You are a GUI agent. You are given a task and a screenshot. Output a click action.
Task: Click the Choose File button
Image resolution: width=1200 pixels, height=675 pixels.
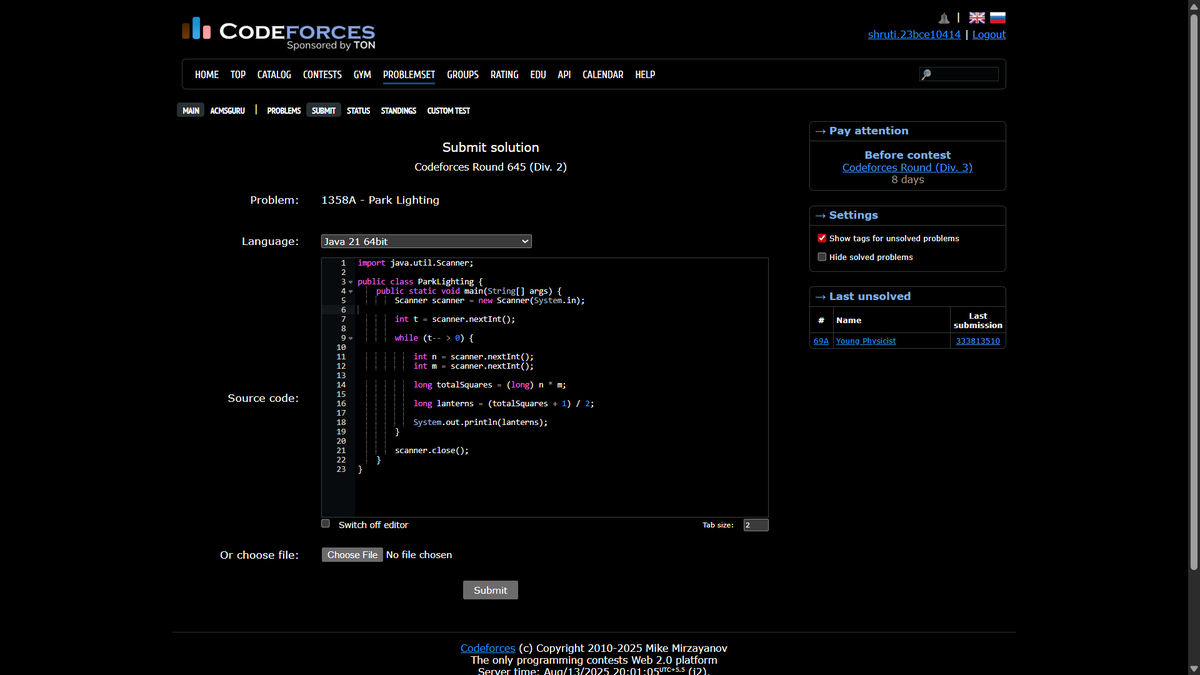tap(352, 555)
